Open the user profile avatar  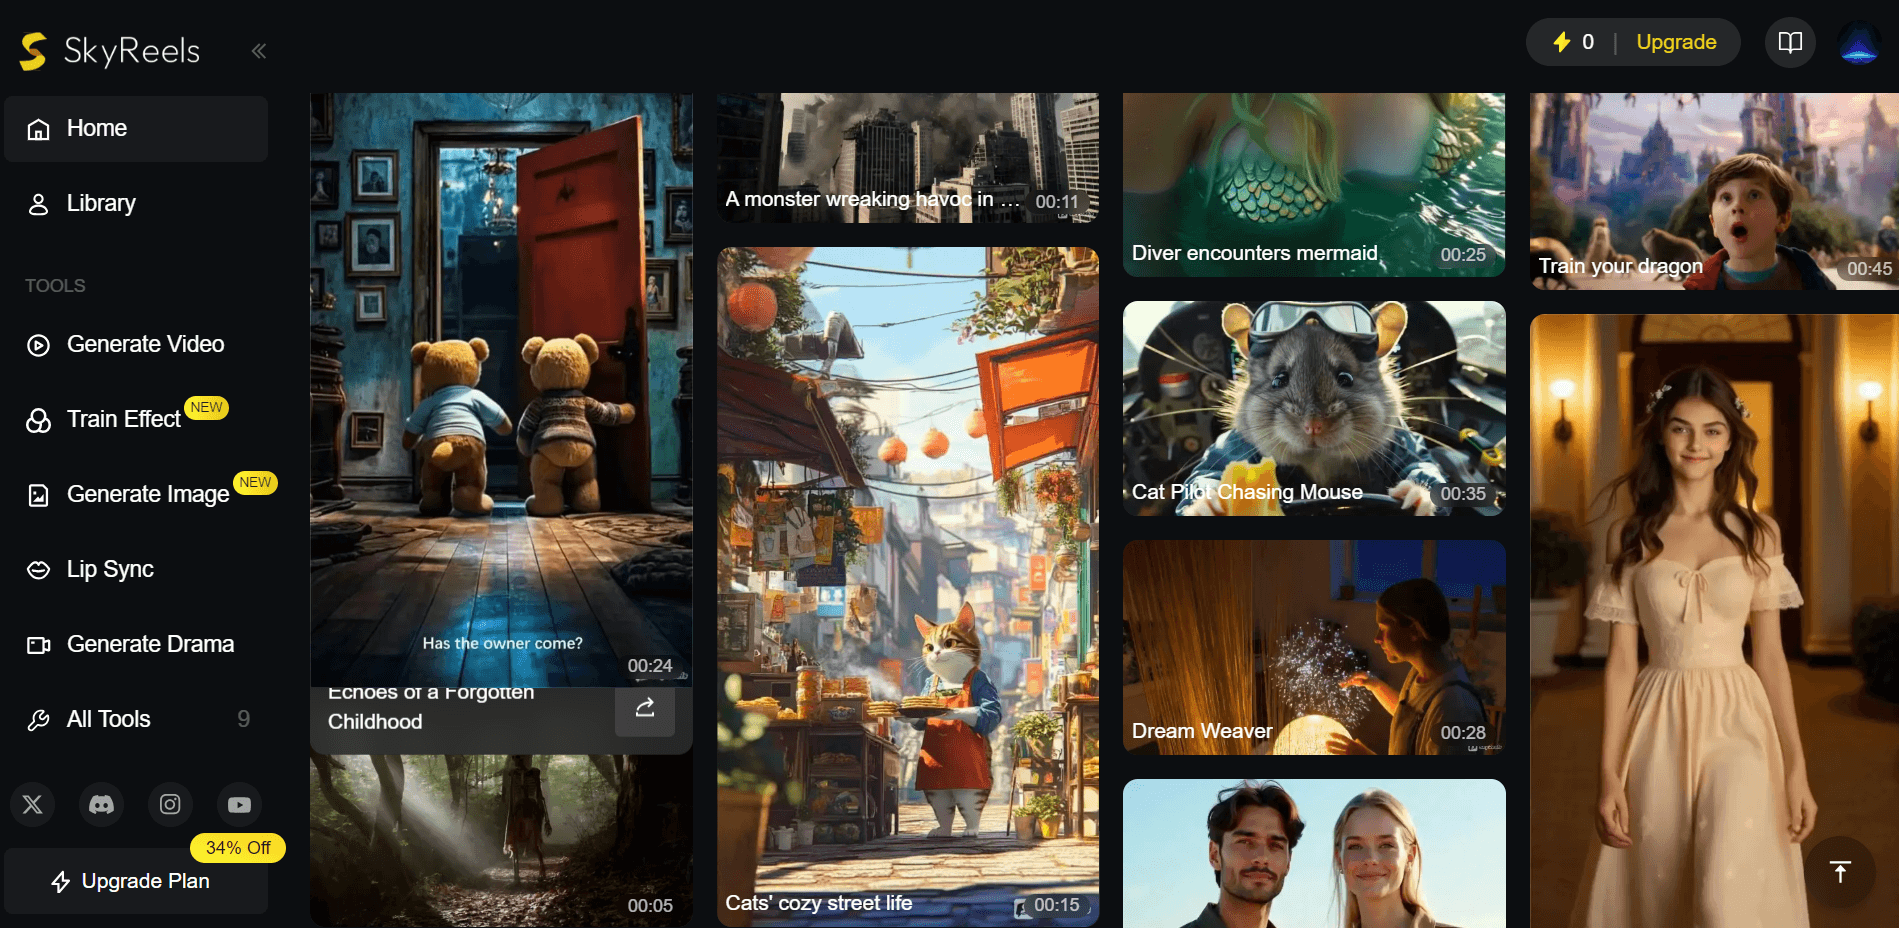tap(1859, 42)
